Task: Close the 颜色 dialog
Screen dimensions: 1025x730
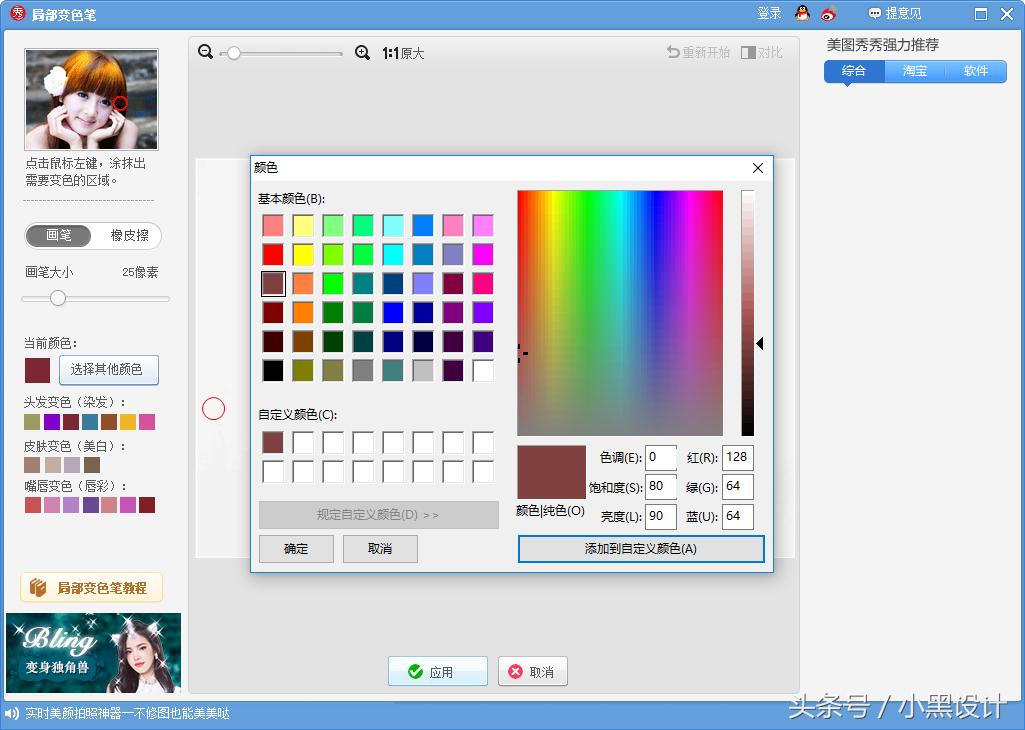Action: pyautogui.click(x=757, y=168)
